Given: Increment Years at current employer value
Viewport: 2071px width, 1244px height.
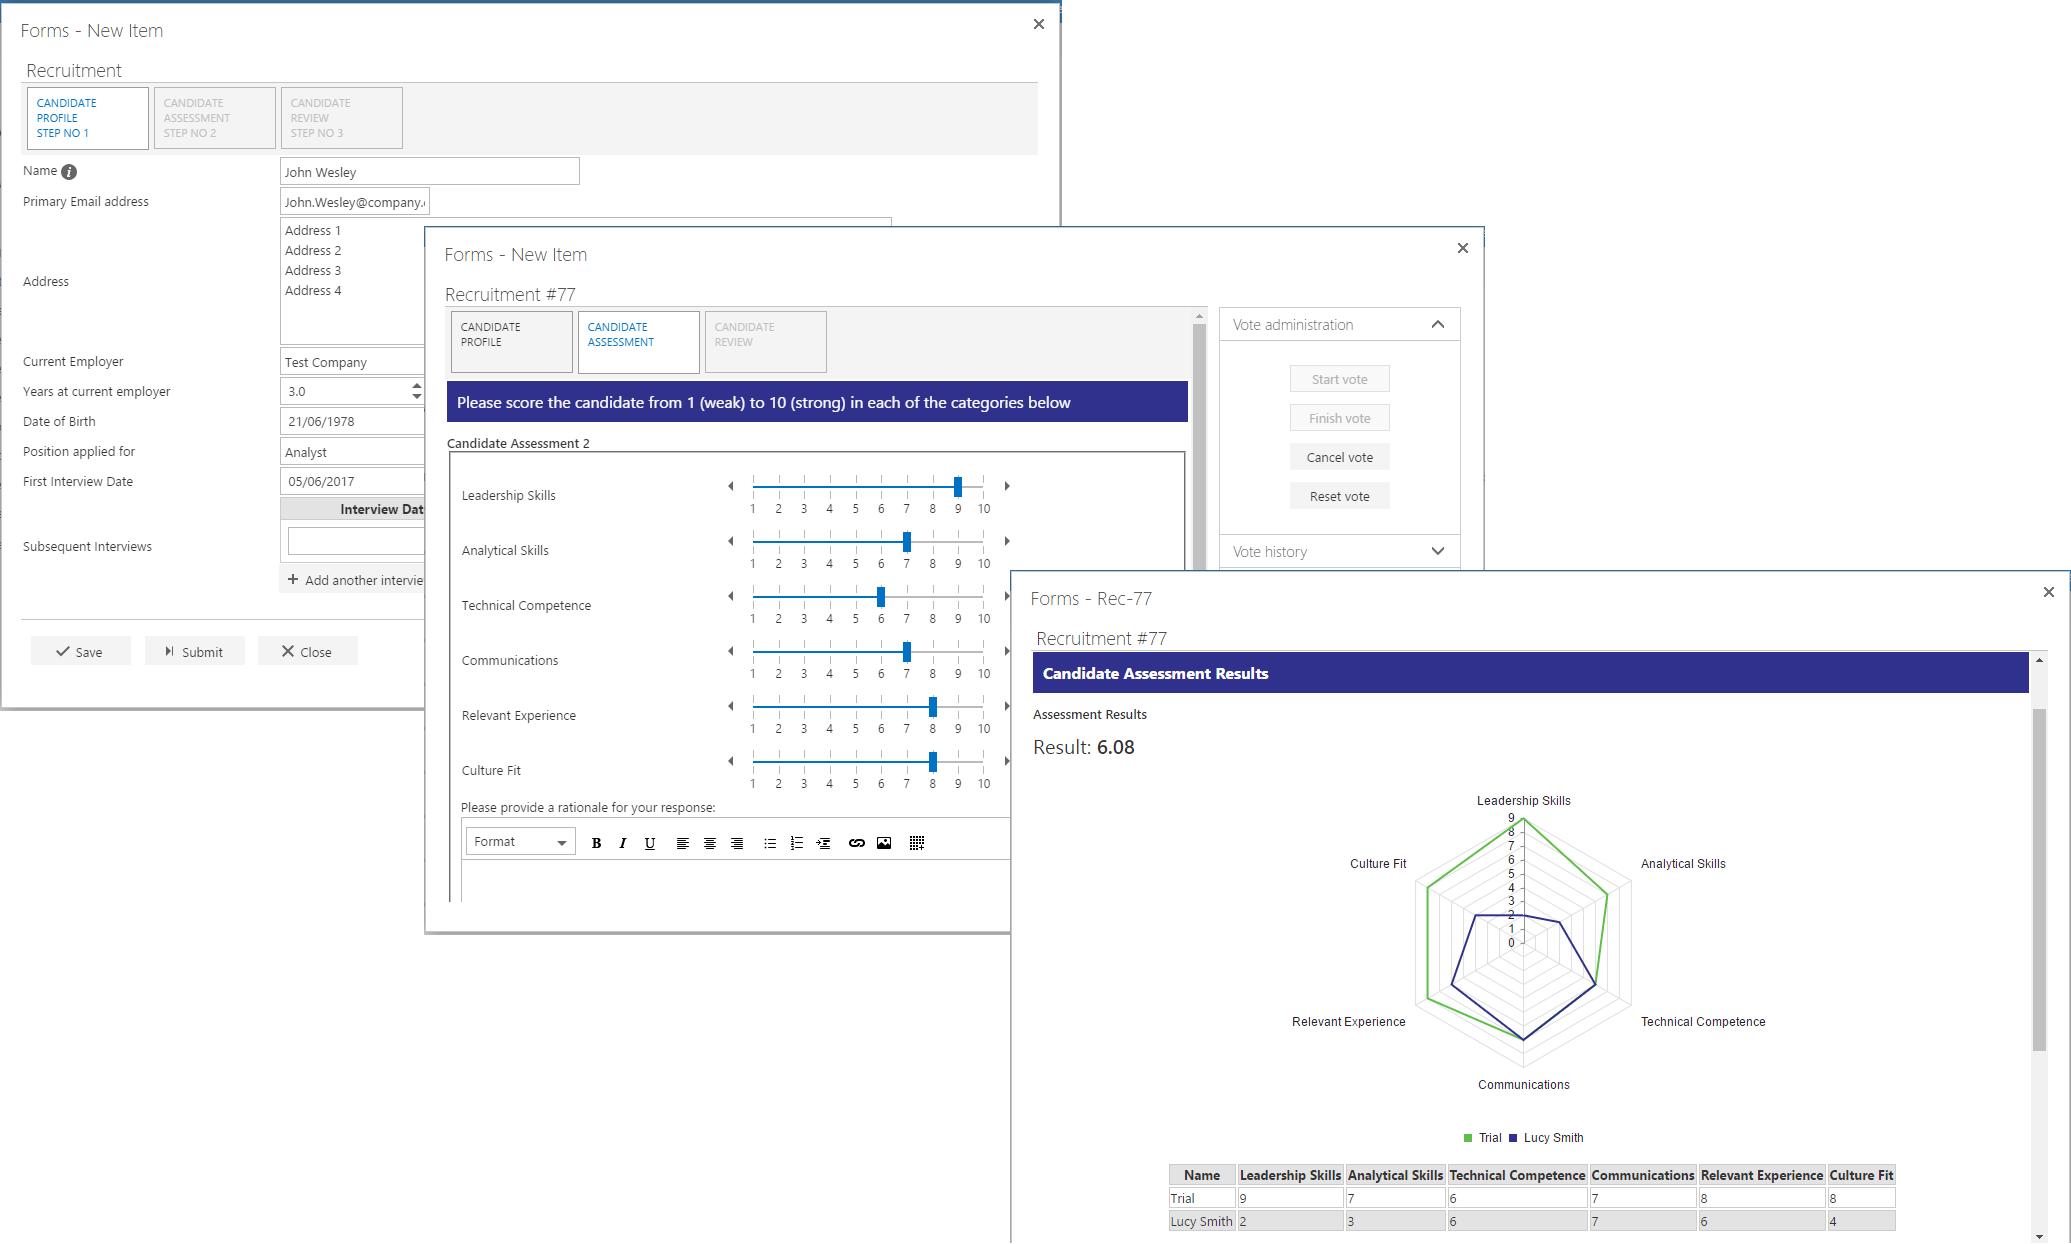Looking at the screenshot, I should [x=416, y=385].
